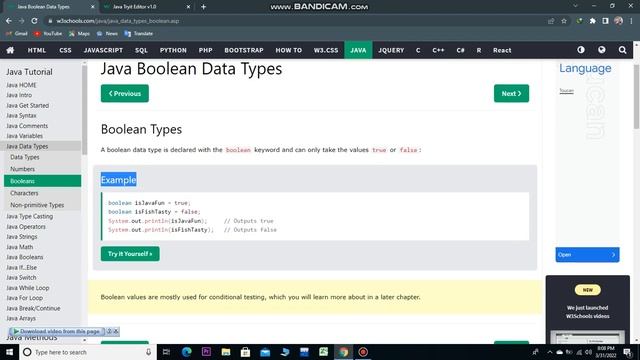Open SQL in top navigation
Image resolution: width=640 pixels, height=360 pixels.
141,50
